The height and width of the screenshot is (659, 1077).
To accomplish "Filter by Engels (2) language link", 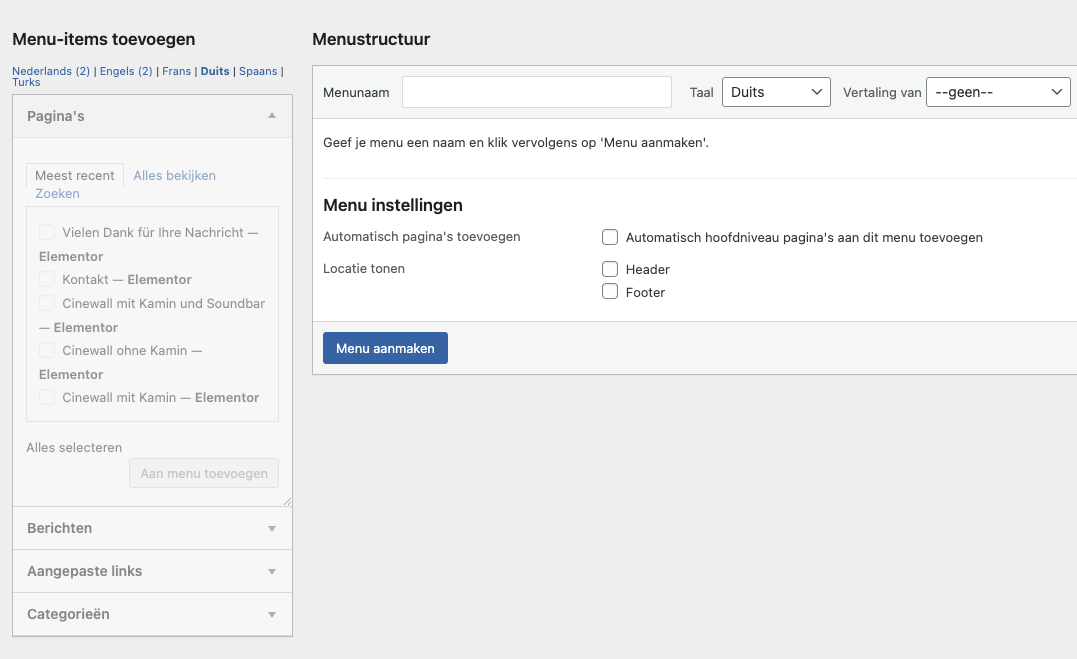I will pyautogui.click(x=126, y=72).
